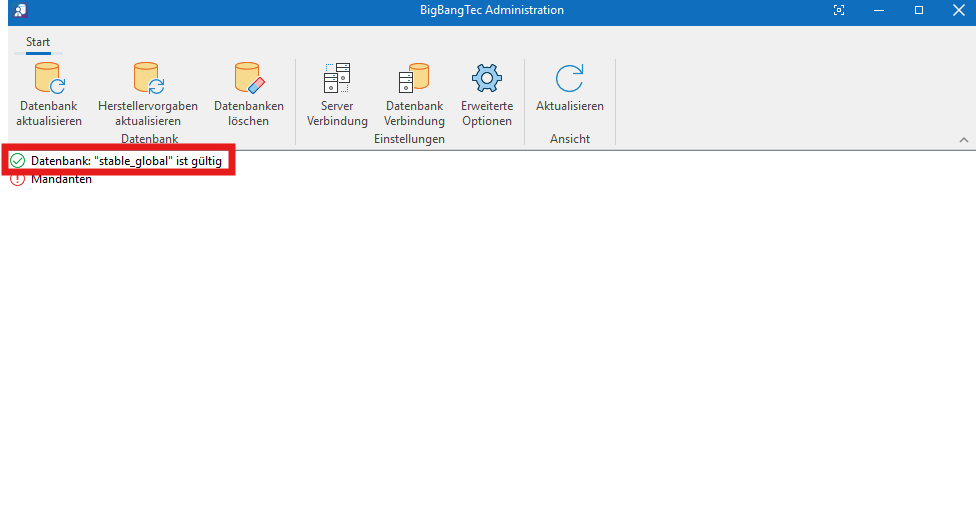This screenshot has height=512, width=976.
Task: Close the BigBangTec Administration window
Action: pyautogui.click(x=957, y=10)
